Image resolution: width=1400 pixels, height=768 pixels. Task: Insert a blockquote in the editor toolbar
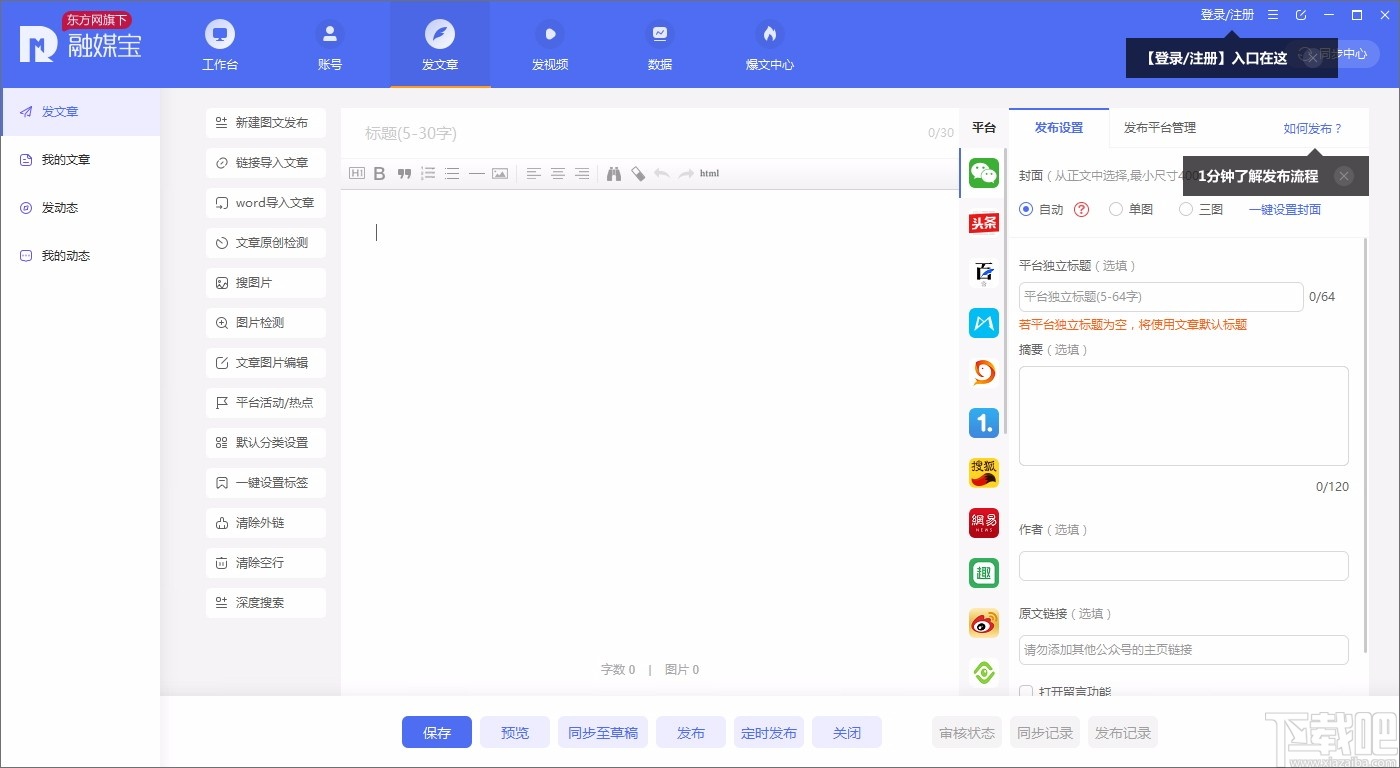(x=403, y=173)
